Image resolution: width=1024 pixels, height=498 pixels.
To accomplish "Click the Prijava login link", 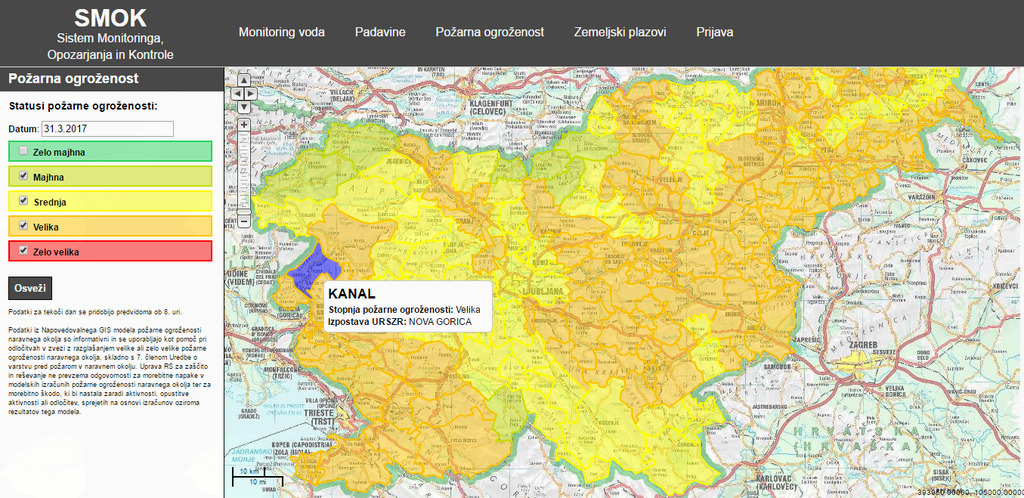I will 715,32.
